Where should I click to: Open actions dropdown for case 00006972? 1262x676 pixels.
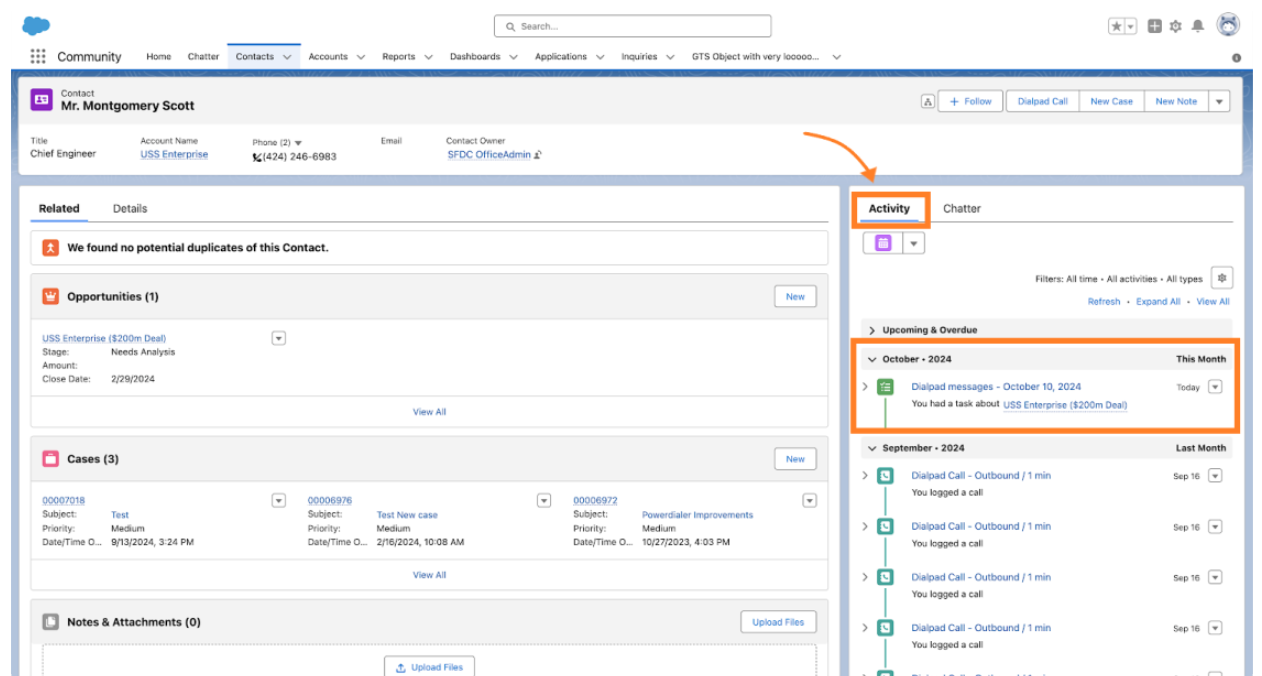[810, 500]
